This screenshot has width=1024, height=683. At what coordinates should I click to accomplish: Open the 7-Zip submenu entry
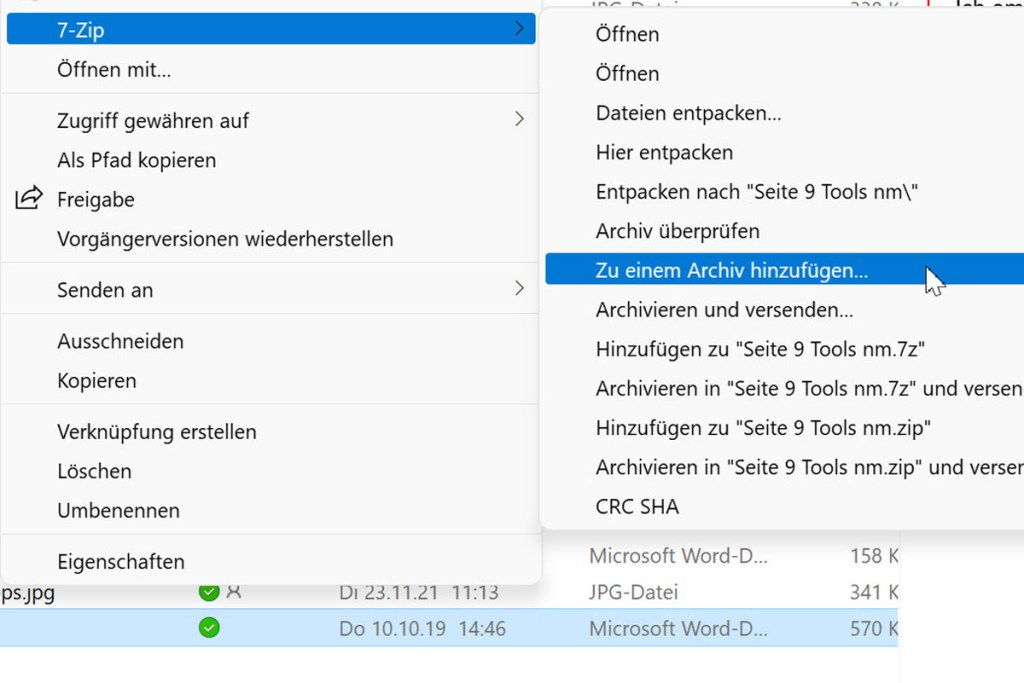[x=271, y=29]
